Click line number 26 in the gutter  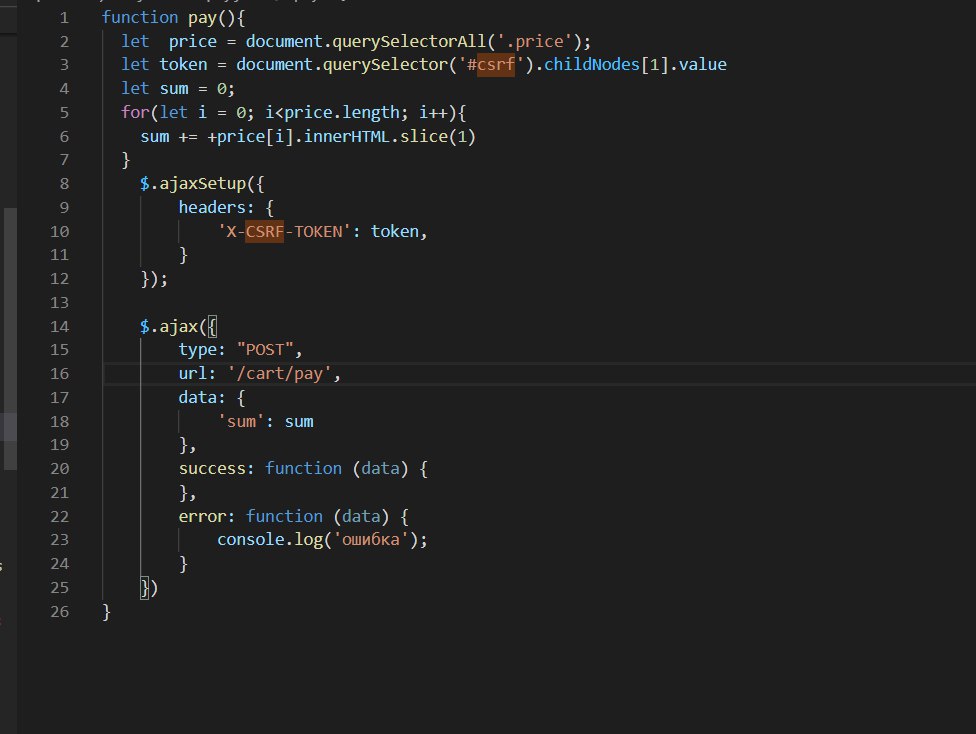pyautogui.click(x=60, y=612)
